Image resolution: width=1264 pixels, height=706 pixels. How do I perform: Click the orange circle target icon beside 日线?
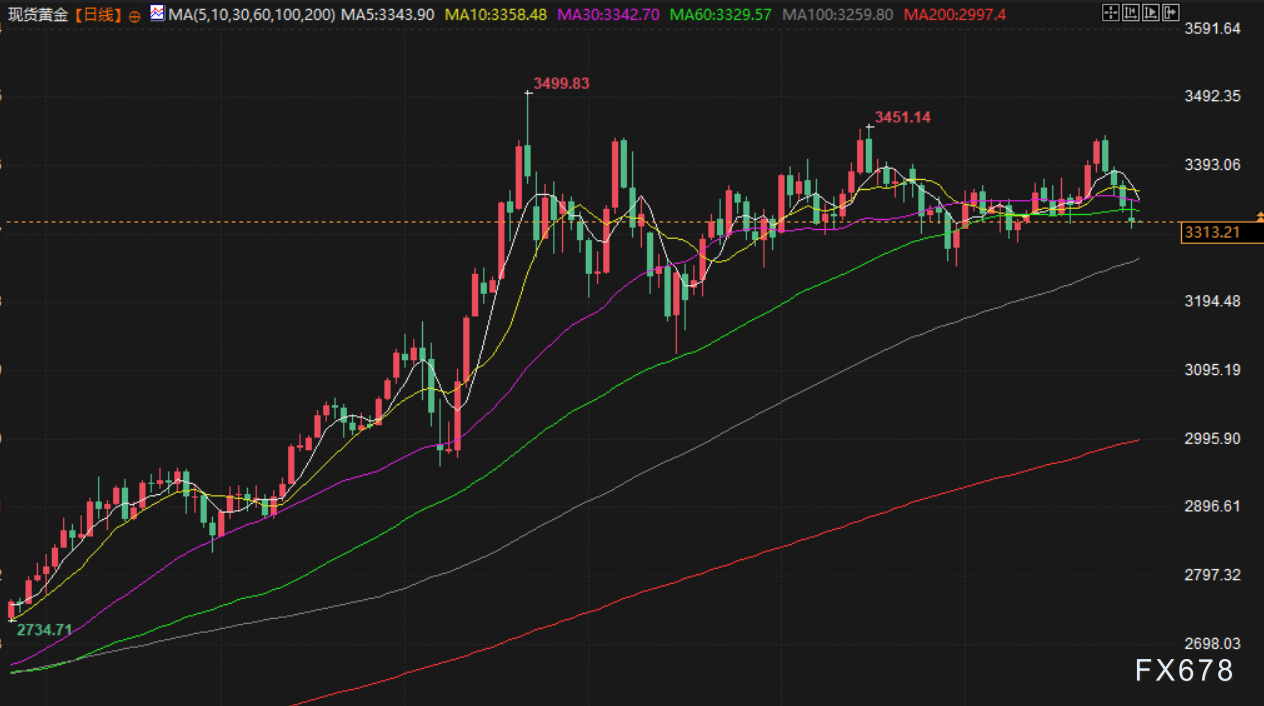pyautogui.click(x=135, y=16)
